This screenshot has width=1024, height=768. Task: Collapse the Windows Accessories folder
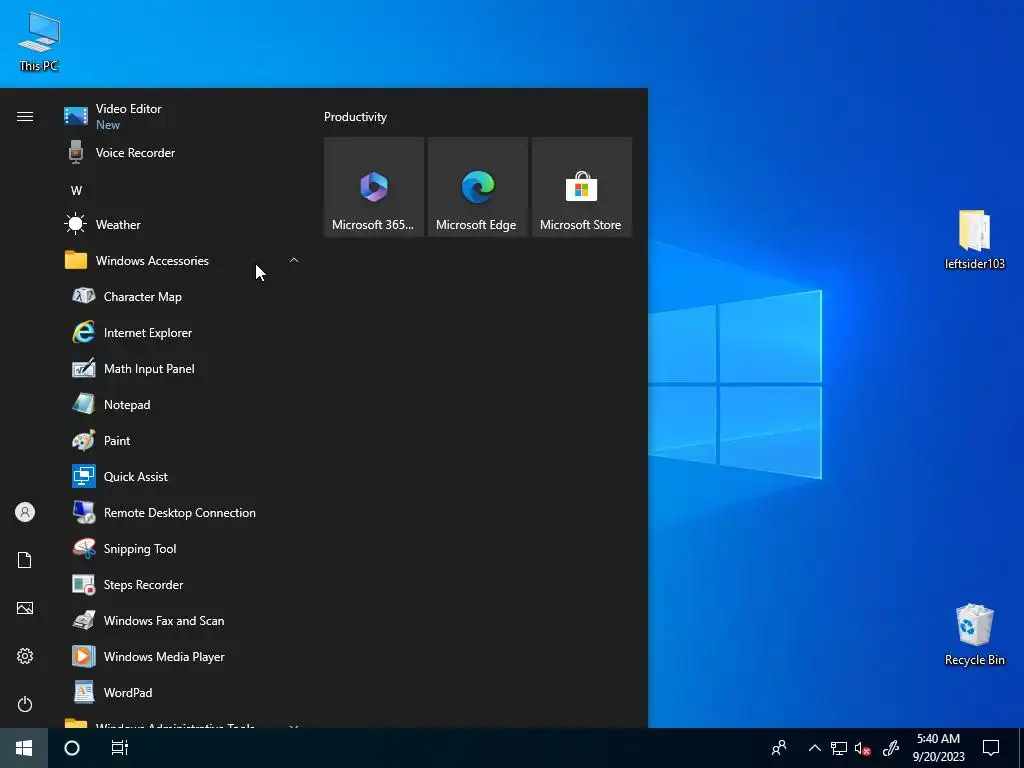294,261
